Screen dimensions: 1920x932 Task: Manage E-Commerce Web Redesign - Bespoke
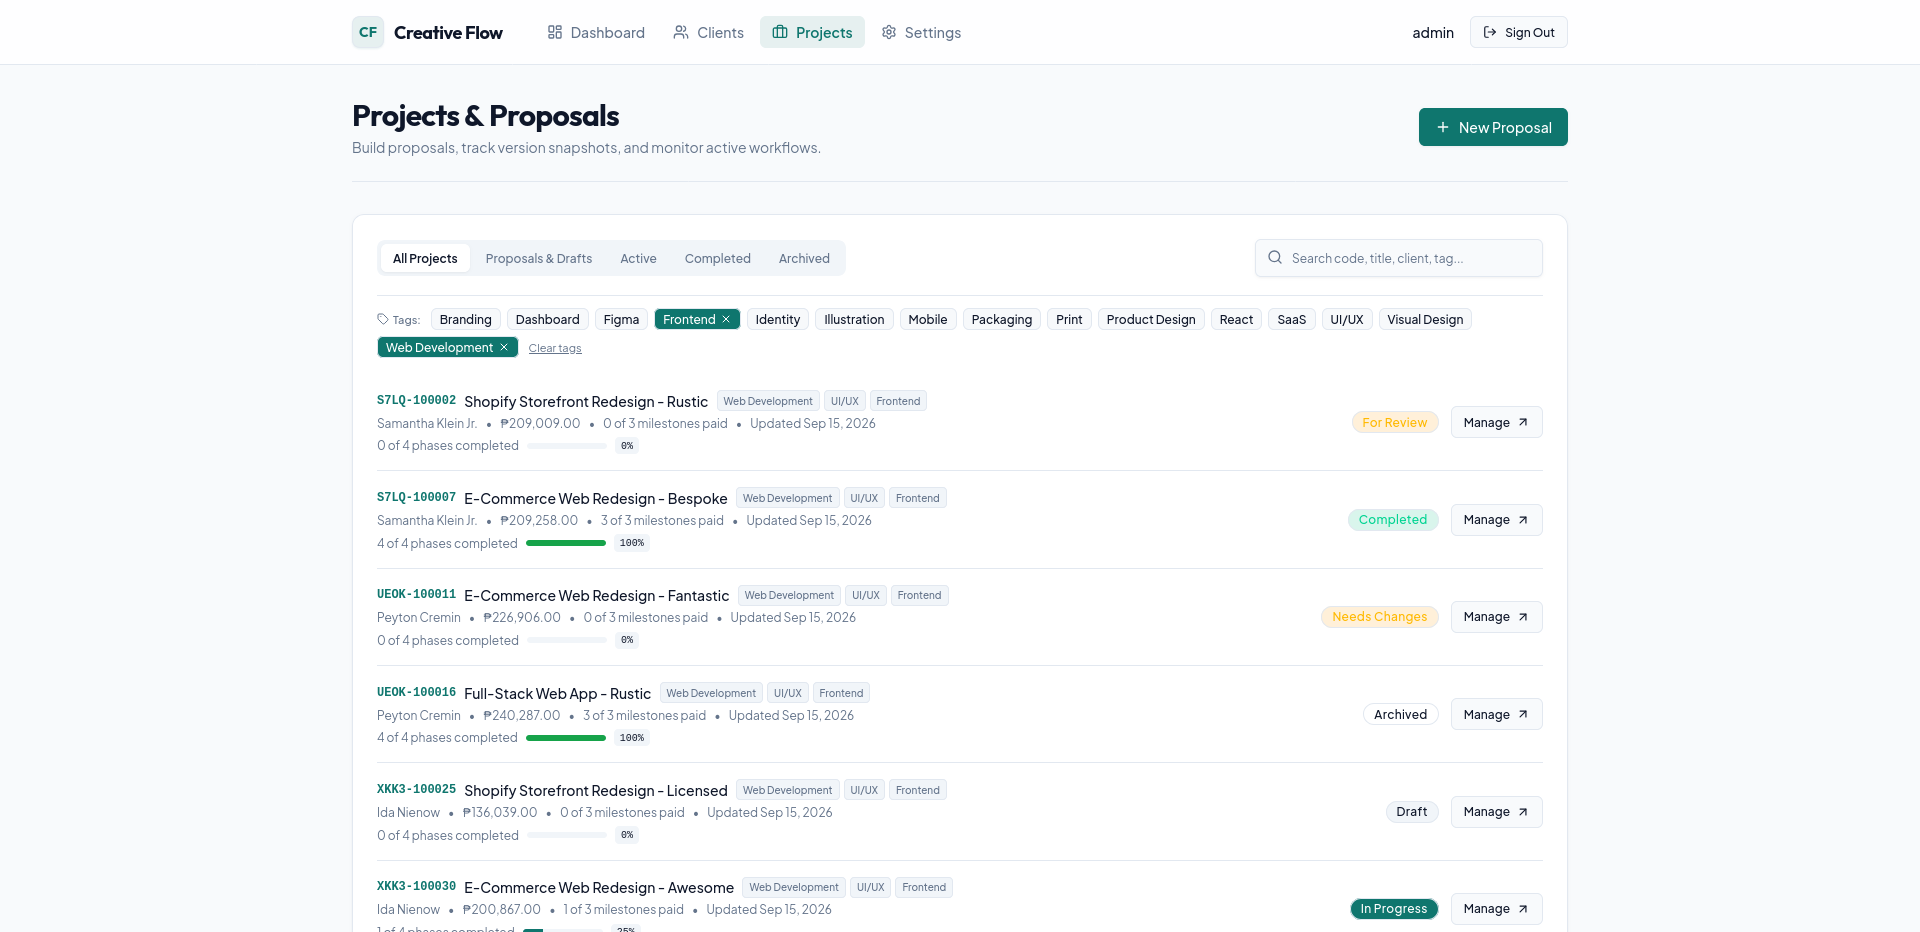click(x=1496, y=520)
